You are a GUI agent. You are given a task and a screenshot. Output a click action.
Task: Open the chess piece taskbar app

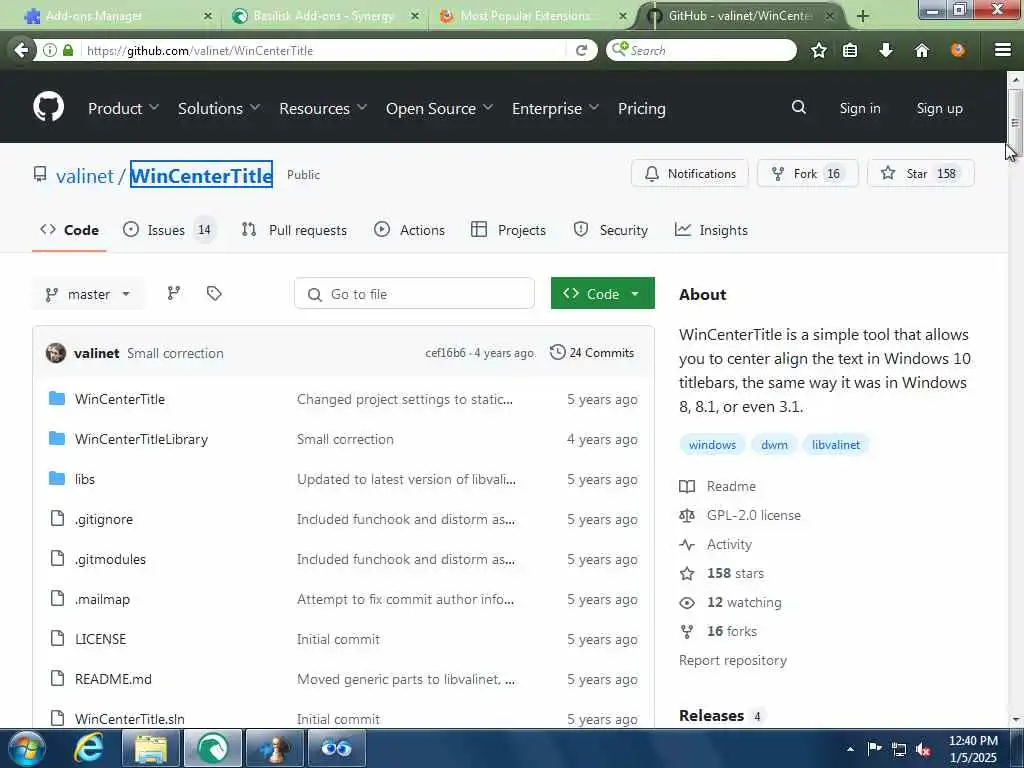[275, 748]
